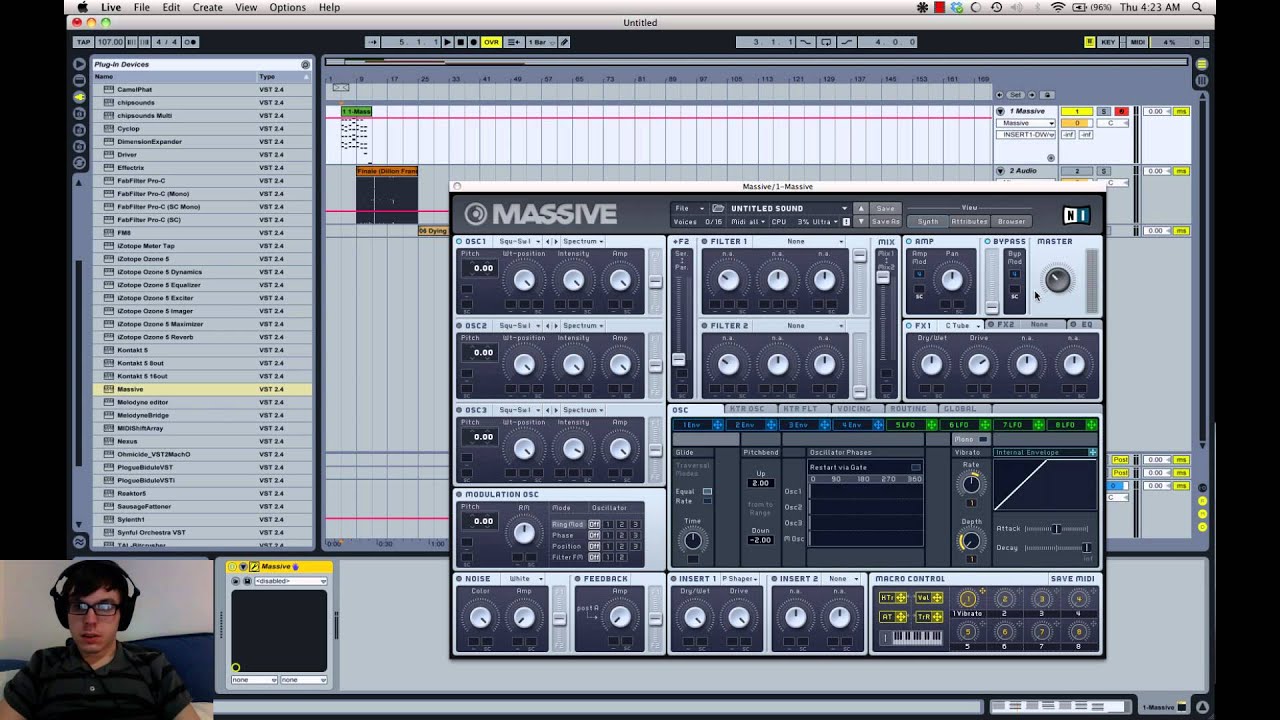Click the 8 LFO green drag-handle icon
The width and height of the screenshot is (1280, 720).
coord(1091,425)
